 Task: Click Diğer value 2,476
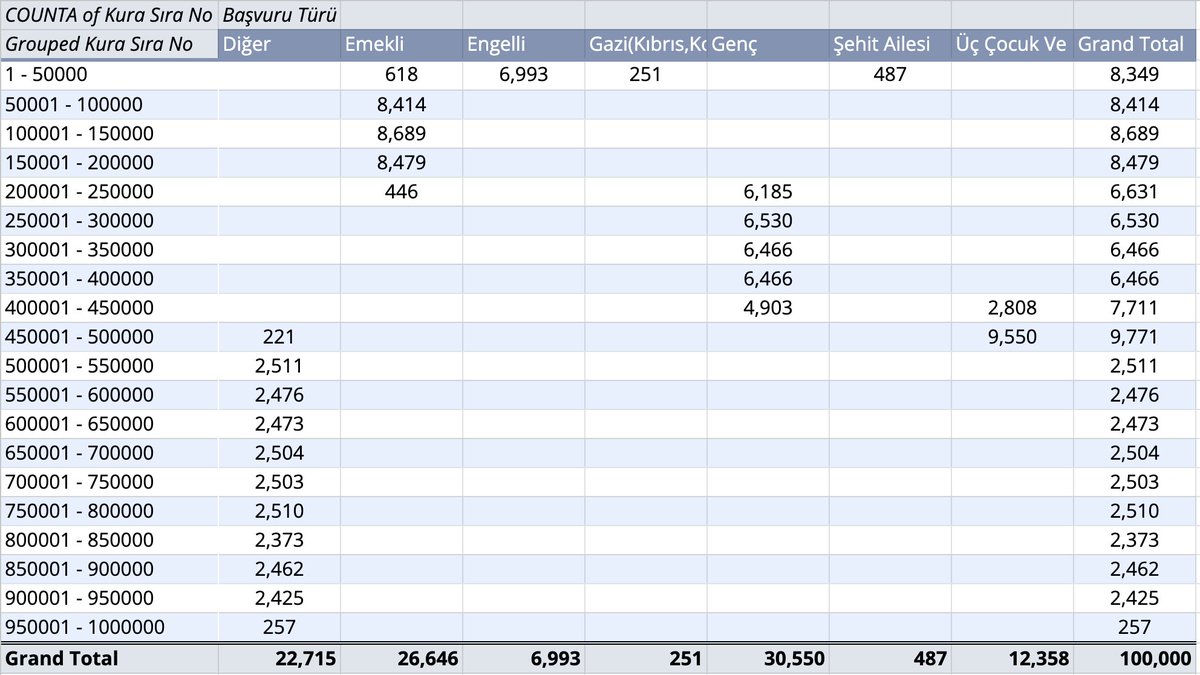pyautogui.click(x=279, y=394)
